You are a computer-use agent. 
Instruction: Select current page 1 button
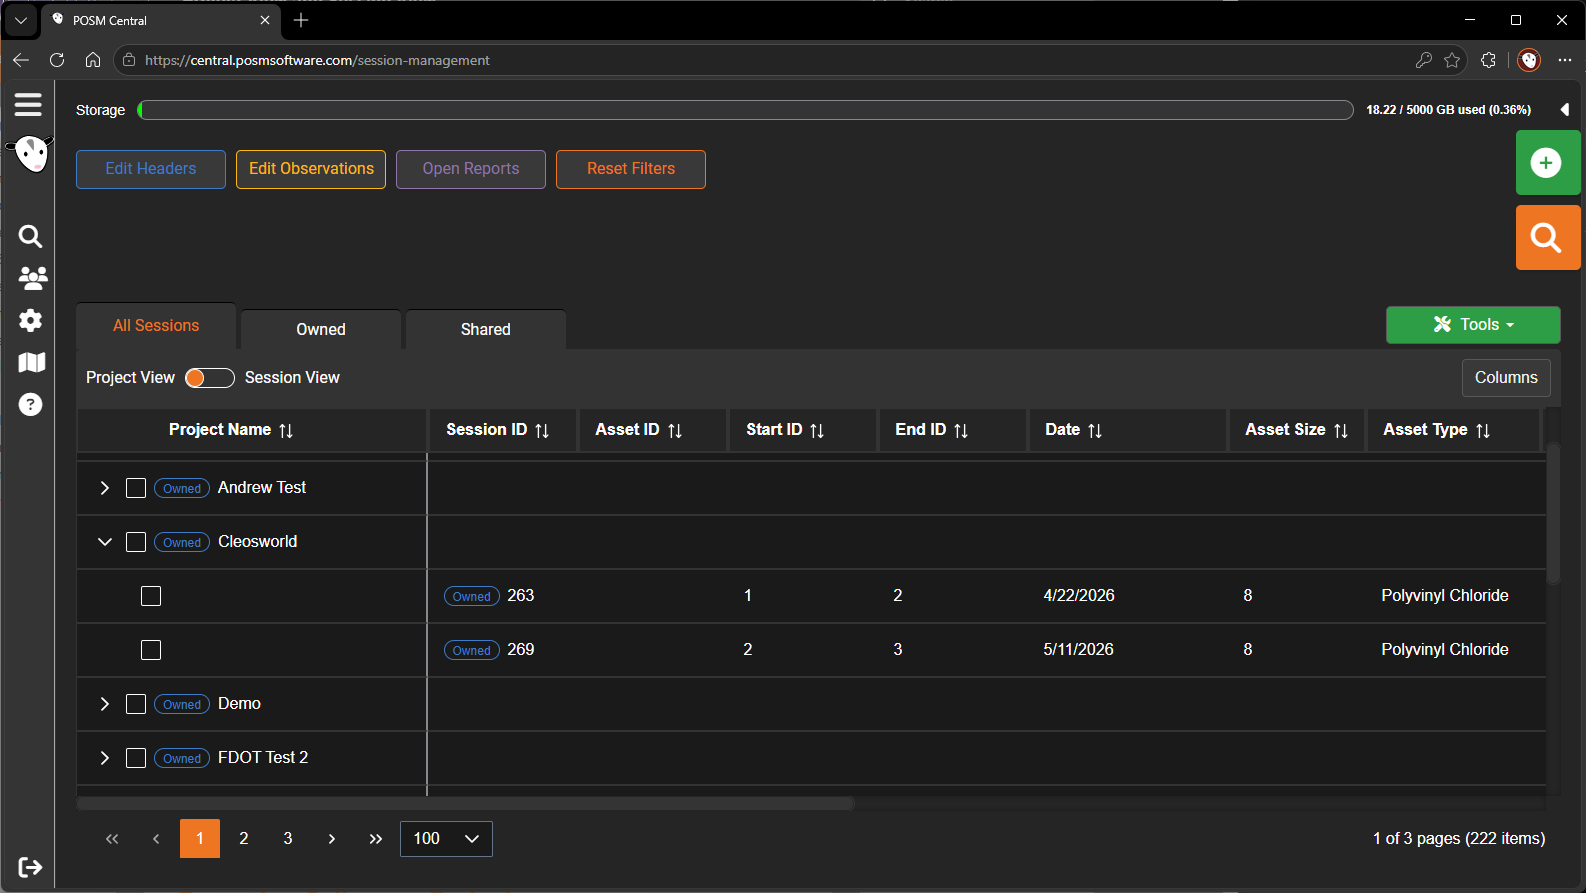pos(200,839)
